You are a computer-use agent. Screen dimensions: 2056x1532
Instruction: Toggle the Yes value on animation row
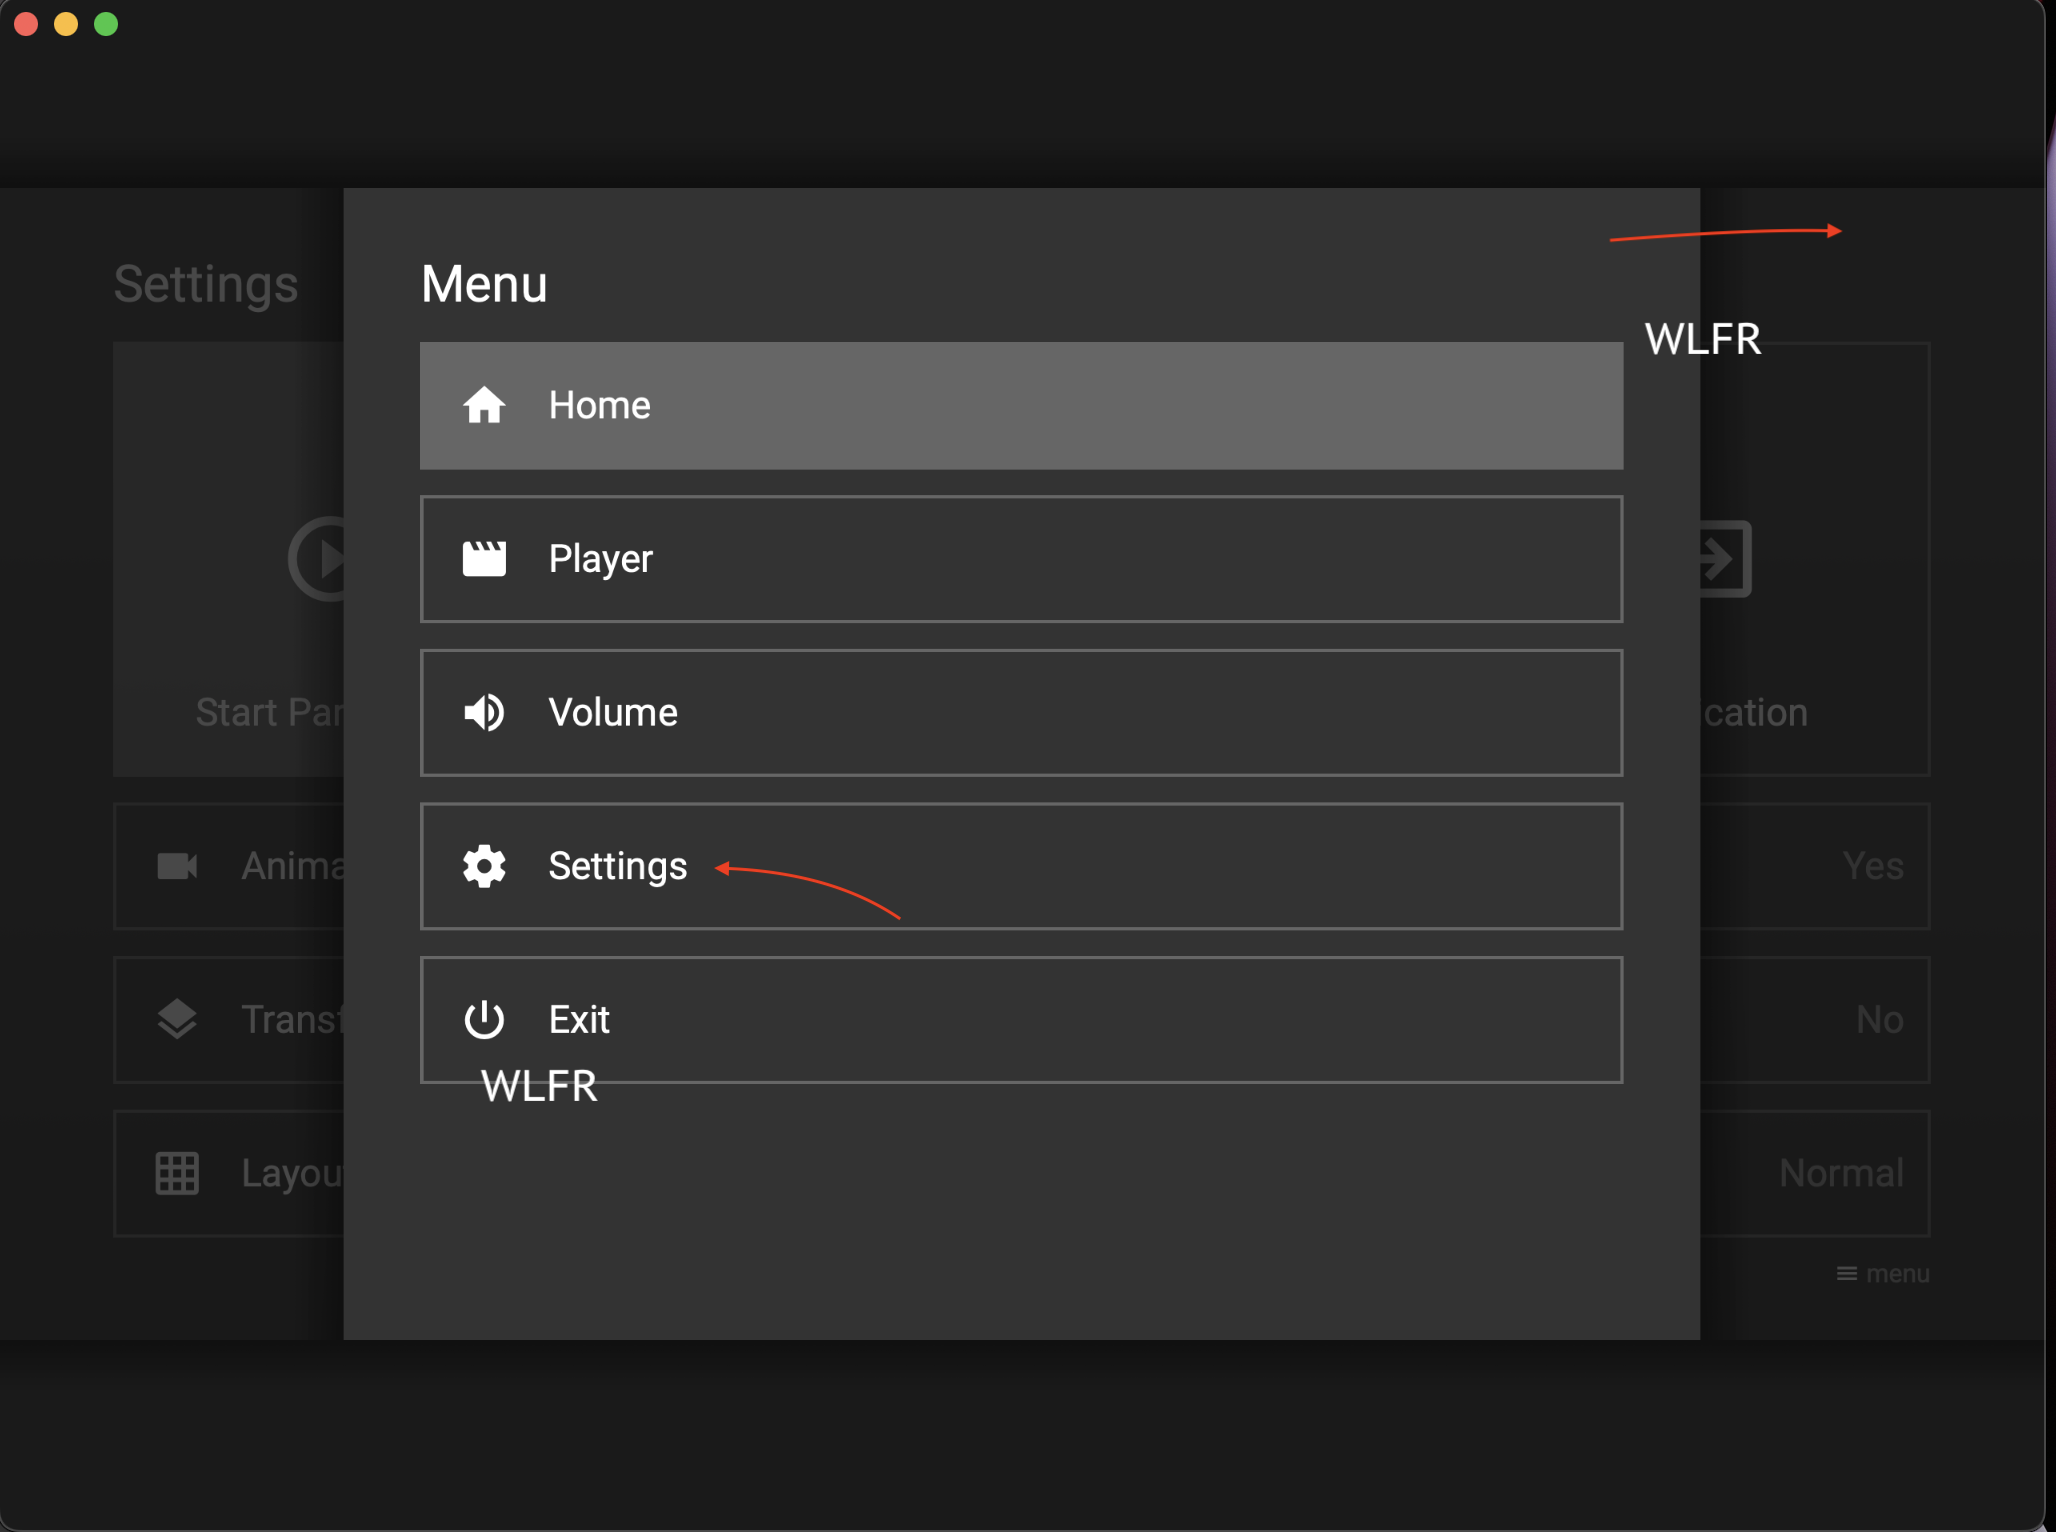[1872, 866]
